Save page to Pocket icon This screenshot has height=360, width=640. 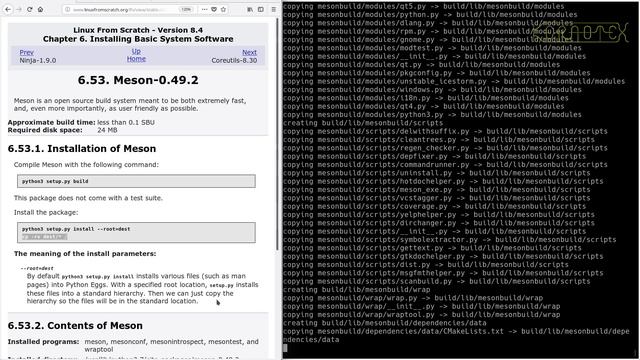[x=214, y=9]
